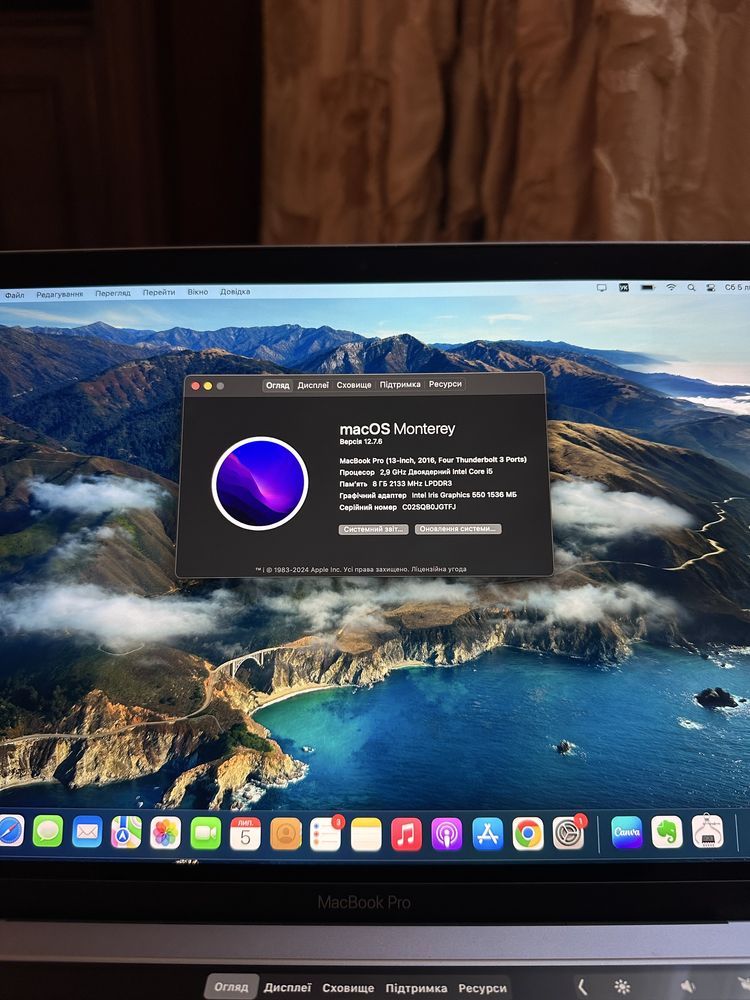Launch Messages from the Dock
Image resolution: width=750 pixels, height=1000 pixels.
(x=48, y=831)
